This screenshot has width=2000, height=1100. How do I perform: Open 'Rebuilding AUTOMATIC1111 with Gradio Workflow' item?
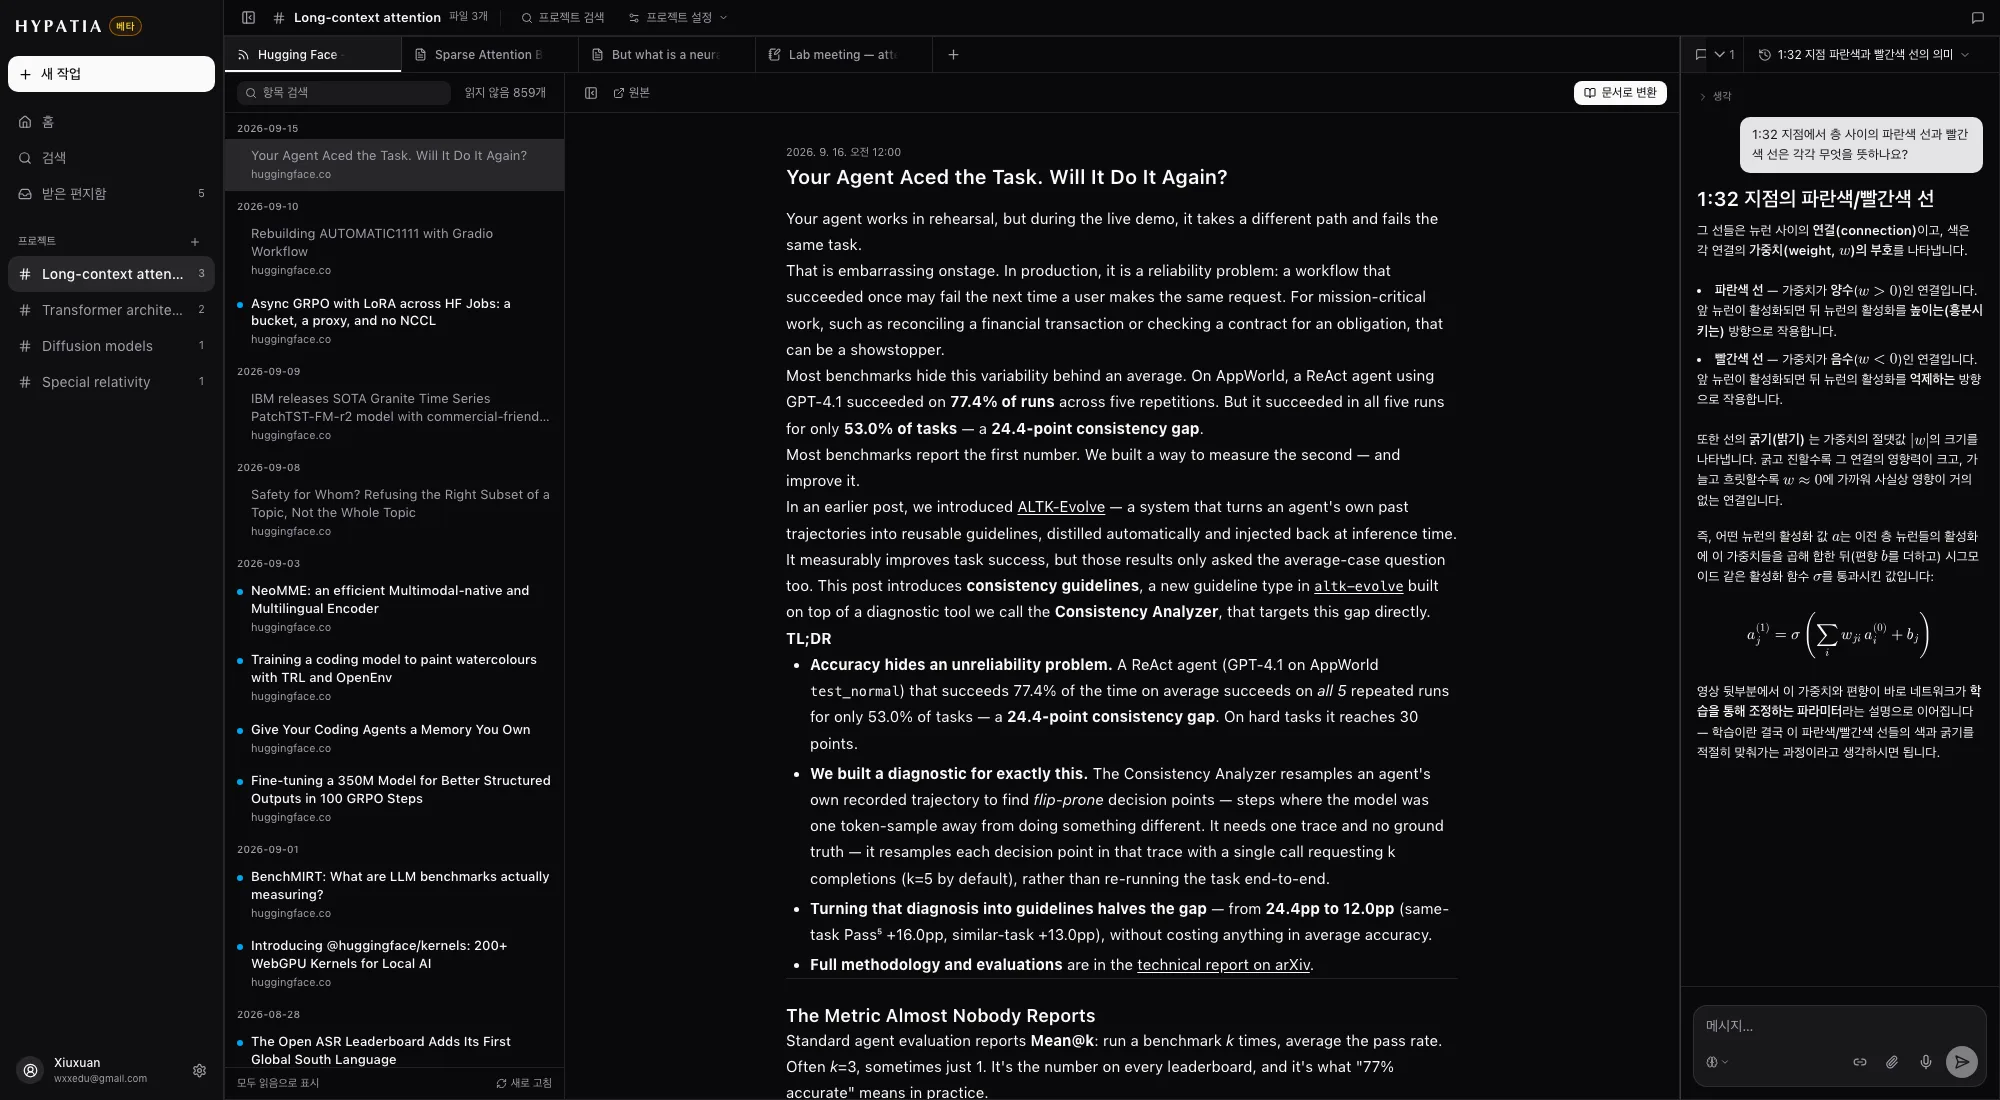click(x=394, y=251)
